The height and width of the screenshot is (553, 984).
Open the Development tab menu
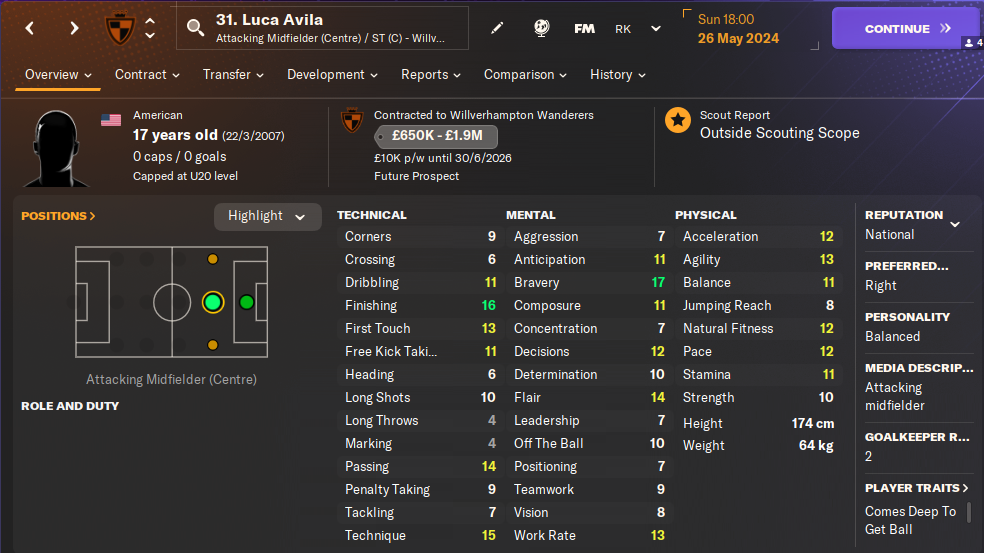click(332, 75)
